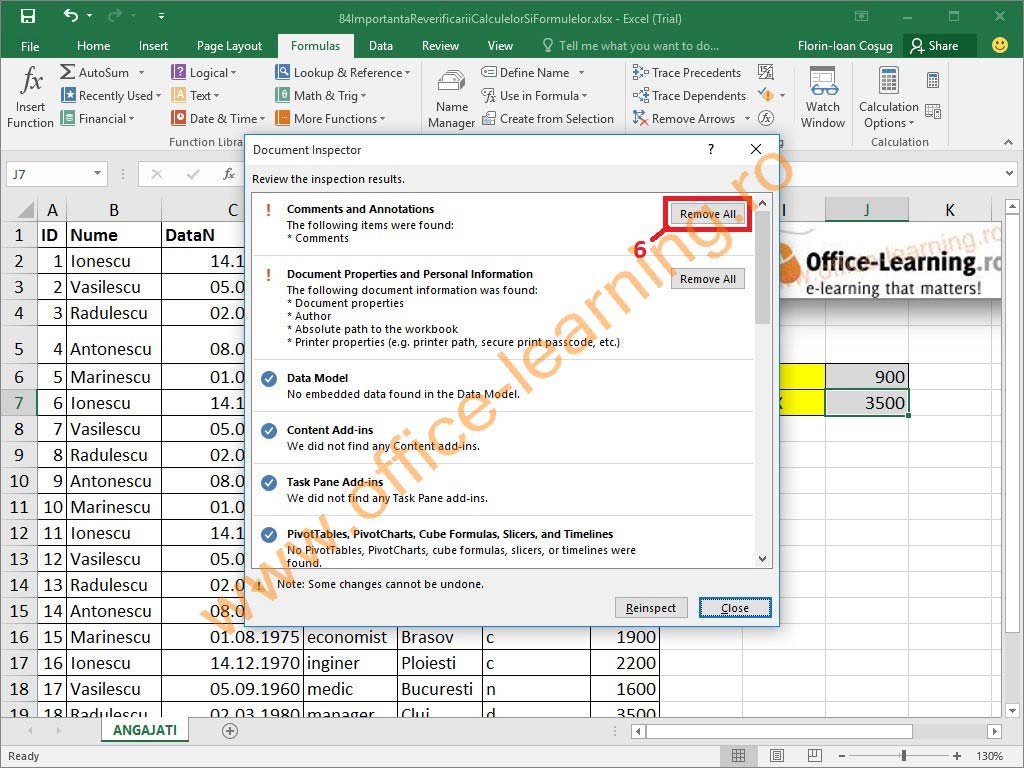Click the AutoSum sigma icon

tap(67, 72)
